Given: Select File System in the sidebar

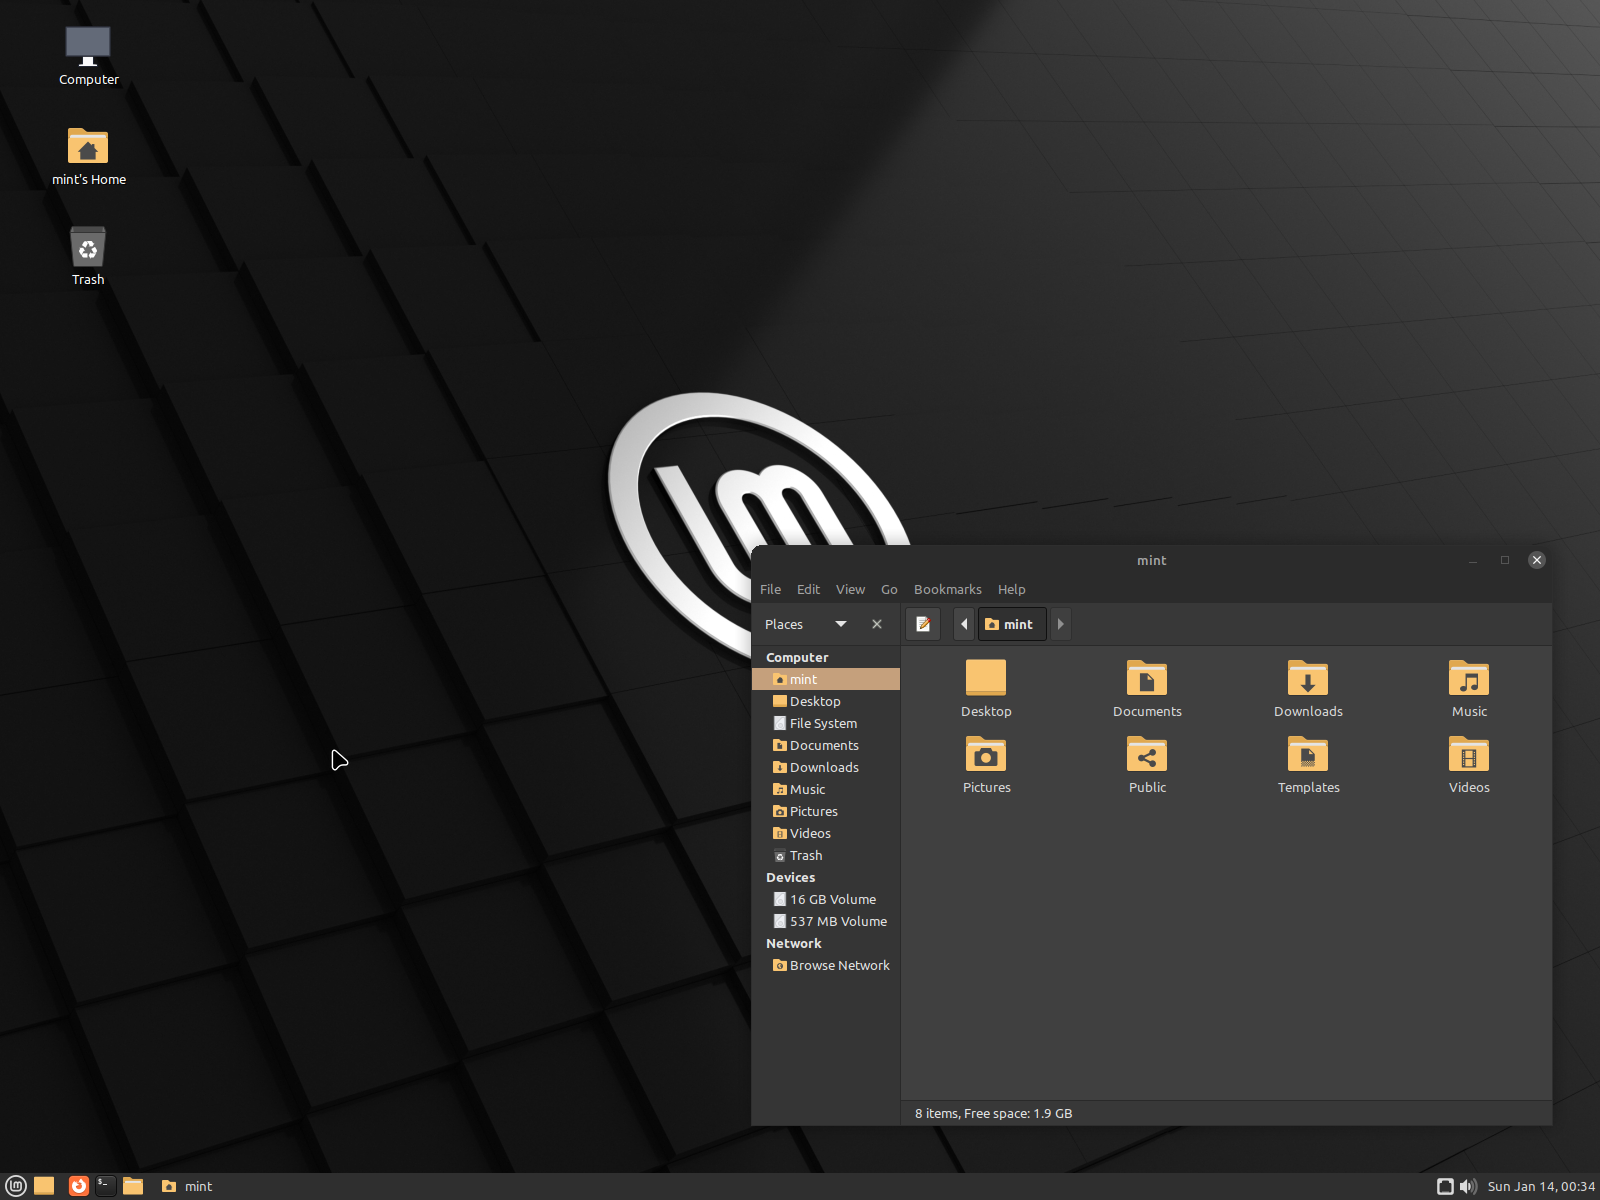Looking at the screenshot, I should pos(826,723).
